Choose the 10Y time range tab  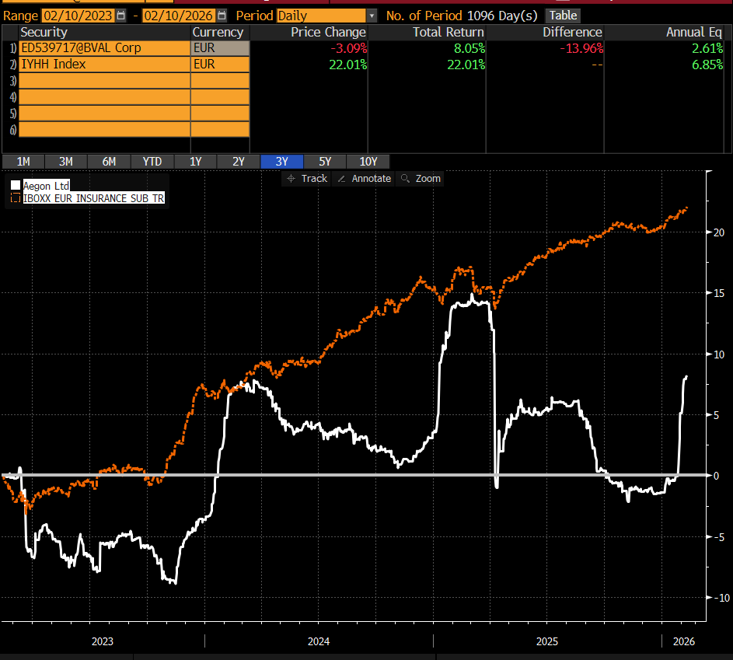[x=367, y=162]
